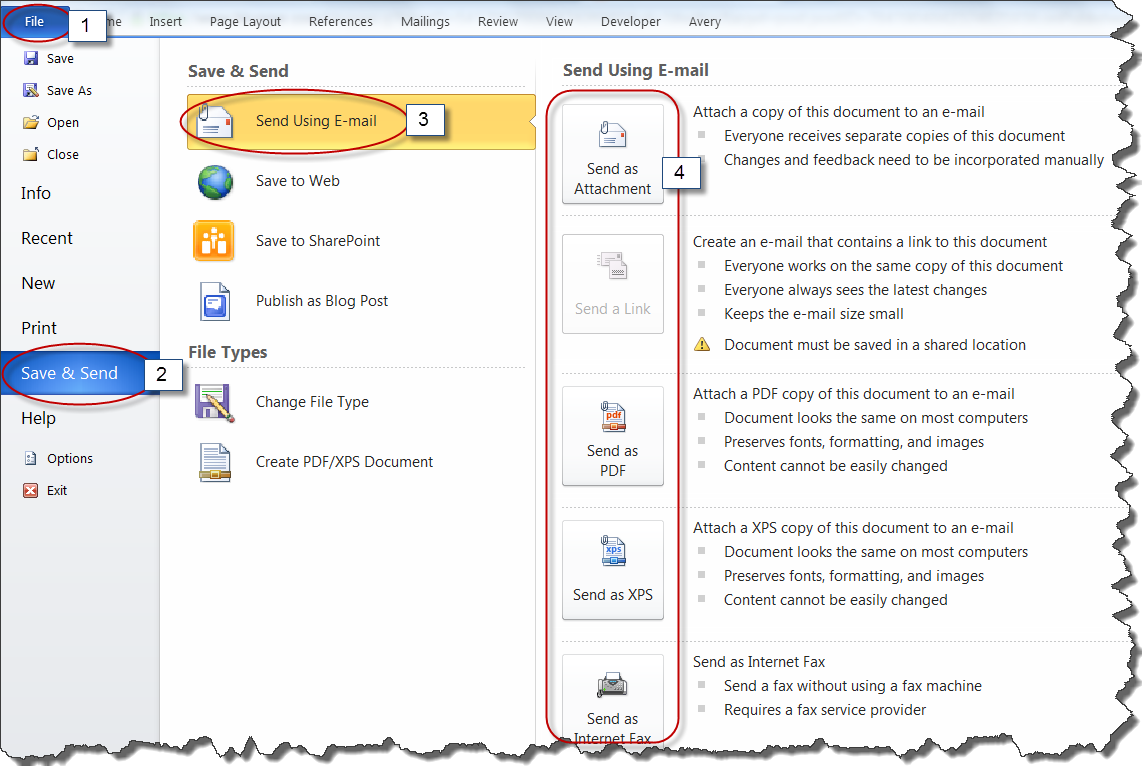This screenshot has width=1142, height=766.
Task: Click the disabled Send a Link button
Action: coord(613,284)
